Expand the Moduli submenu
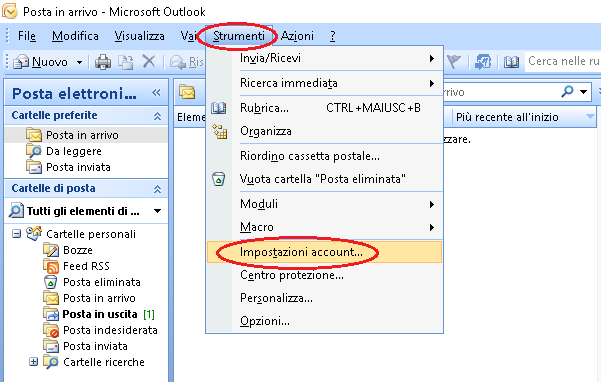Screen dimensions: 601x382 tap(324, 204)
